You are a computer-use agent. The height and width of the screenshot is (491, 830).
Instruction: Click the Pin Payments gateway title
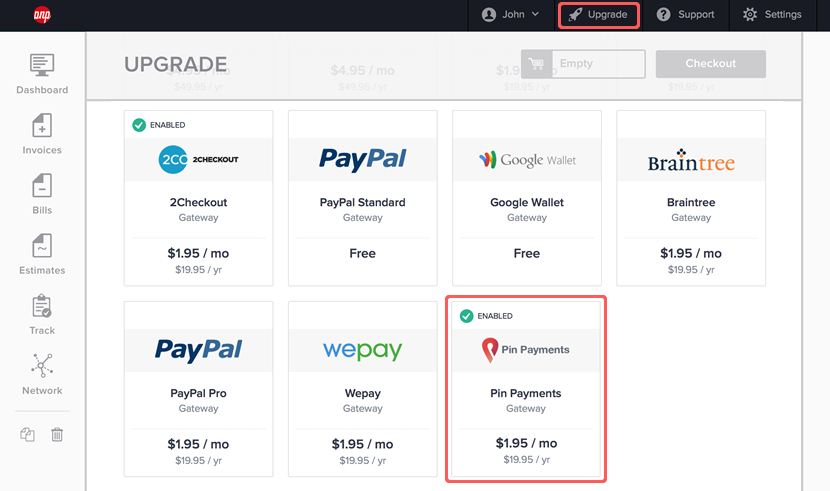(x=526, y=394)
